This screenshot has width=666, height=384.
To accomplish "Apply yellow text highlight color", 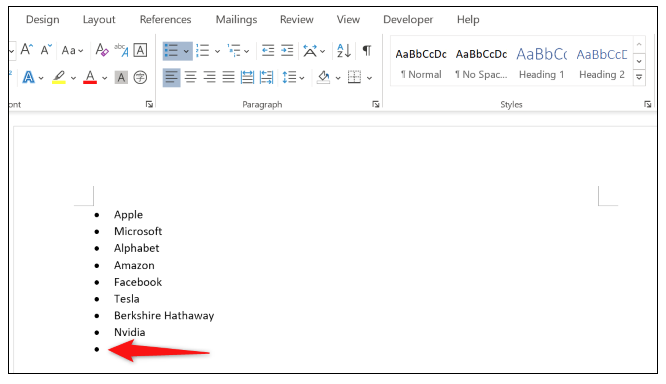I will pos(59,77).
